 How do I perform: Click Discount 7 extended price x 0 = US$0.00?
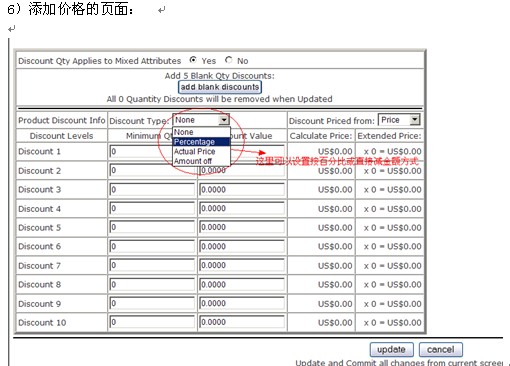pos(393,266)
